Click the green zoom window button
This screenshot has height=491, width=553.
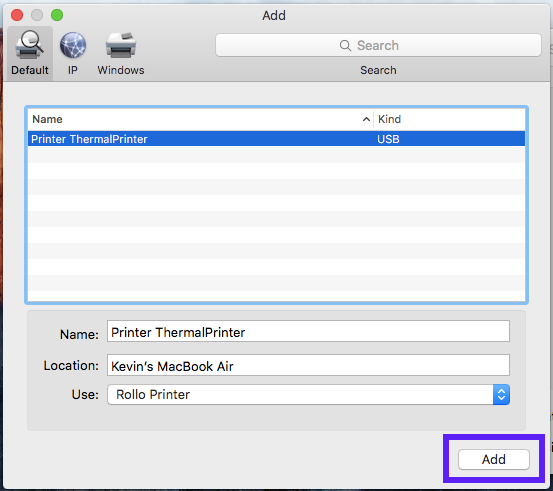click(57, 15)
